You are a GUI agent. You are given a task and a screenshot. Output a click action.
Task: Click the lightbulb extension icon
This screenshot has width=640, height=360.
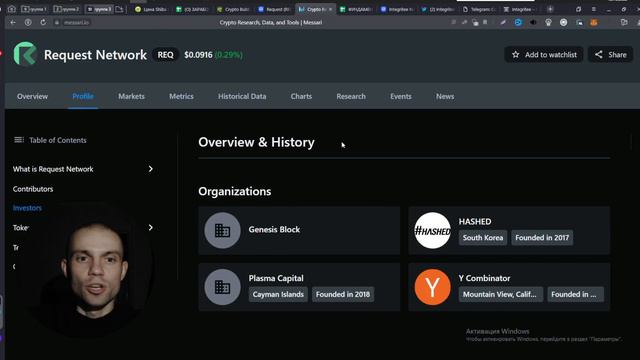(x=548, y=22)
